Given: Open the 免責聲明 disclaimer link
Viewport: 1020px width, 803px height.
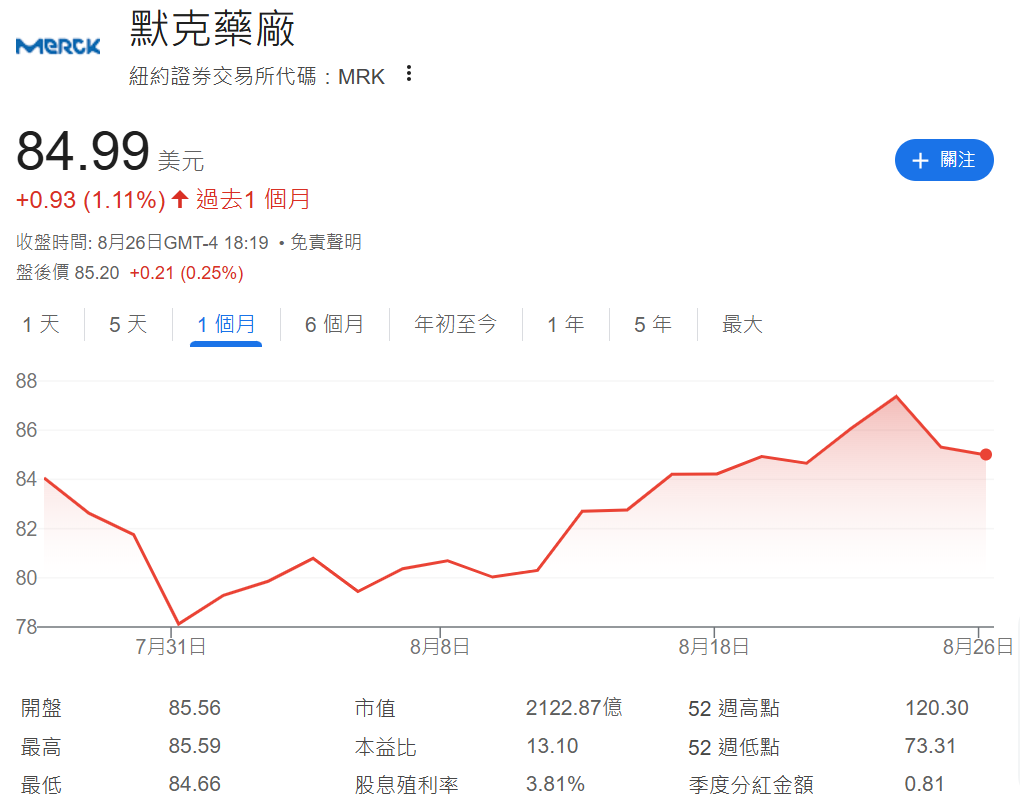Looking at the screenshot, I should click(326, 243).
